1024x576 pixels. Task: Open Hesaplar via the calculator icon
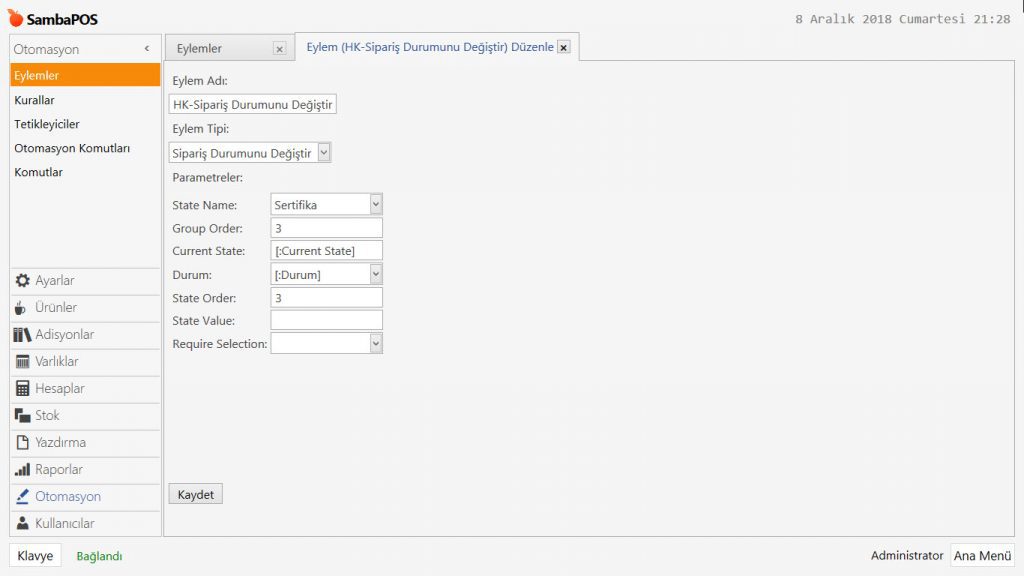click(x=23, y=389)
